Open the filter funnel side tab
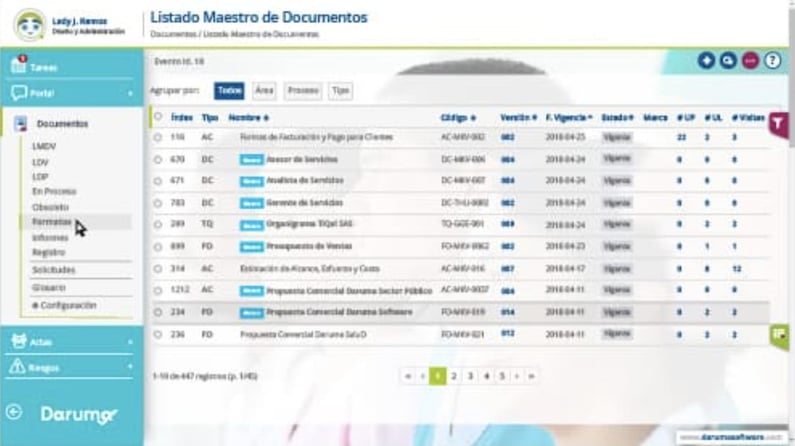The width and height of the screenshot is (795, 446). (778, 124)
